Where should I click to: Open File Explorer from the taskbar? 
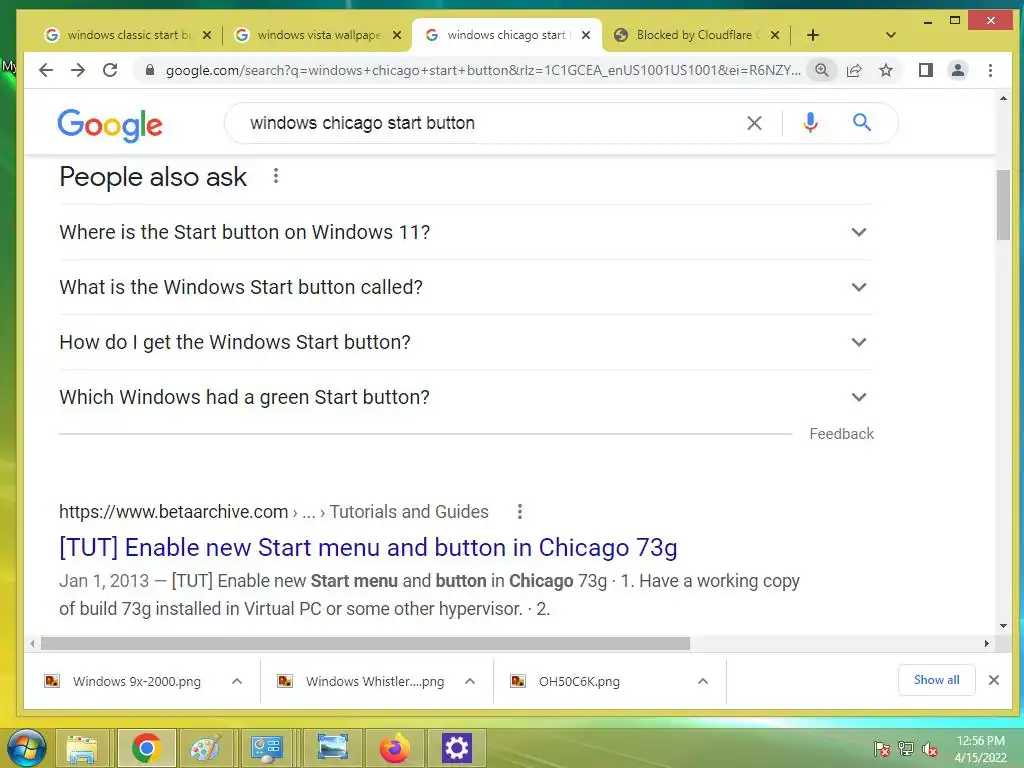[82, 748]
